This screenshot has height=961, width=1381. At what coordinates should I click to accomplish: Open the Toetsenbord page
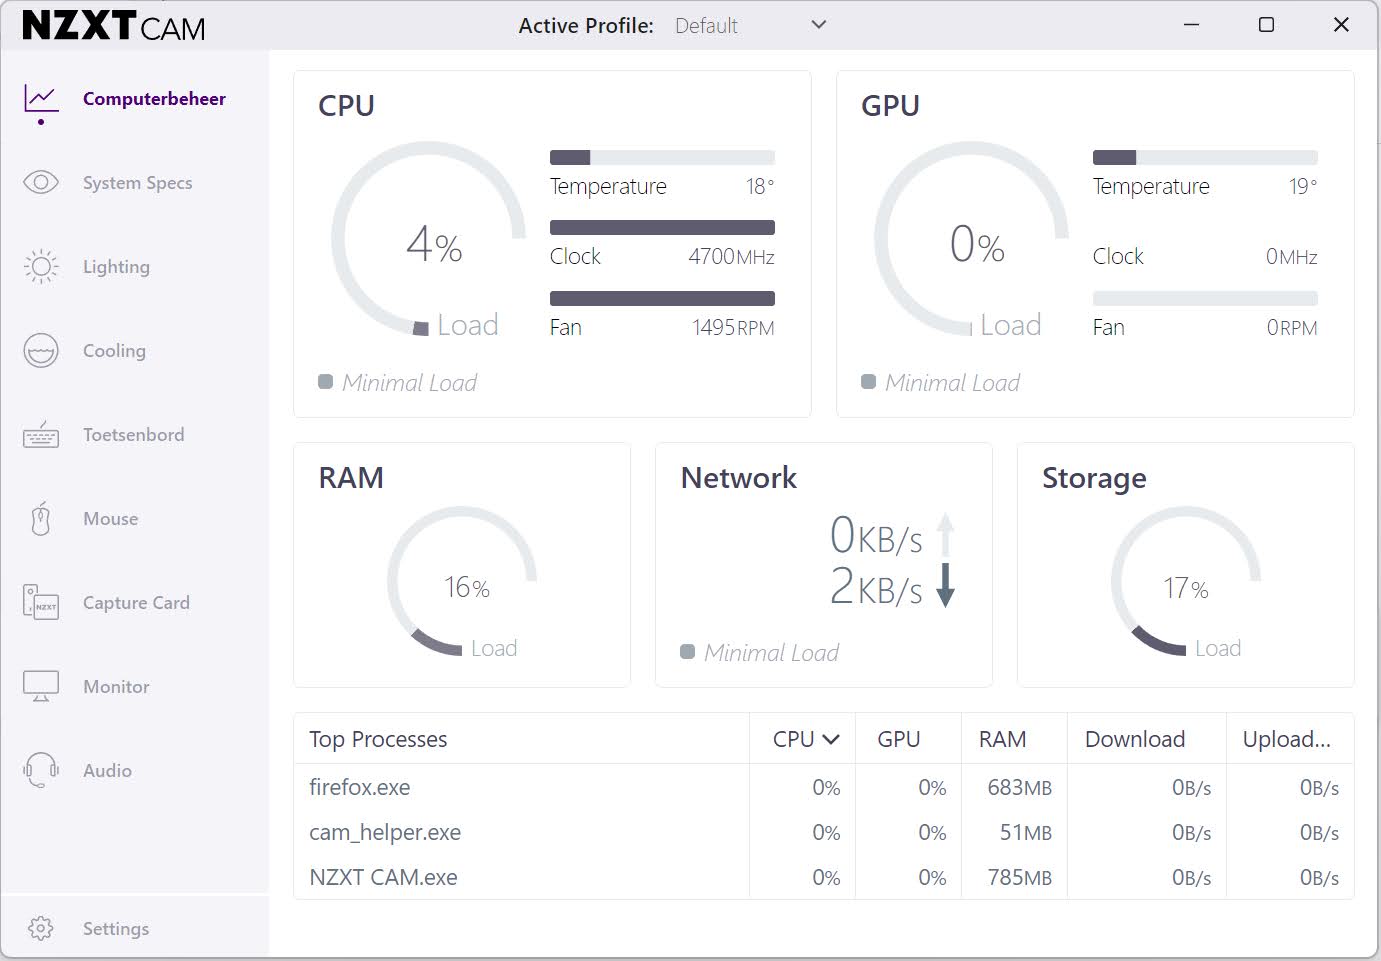click(133, 435)
